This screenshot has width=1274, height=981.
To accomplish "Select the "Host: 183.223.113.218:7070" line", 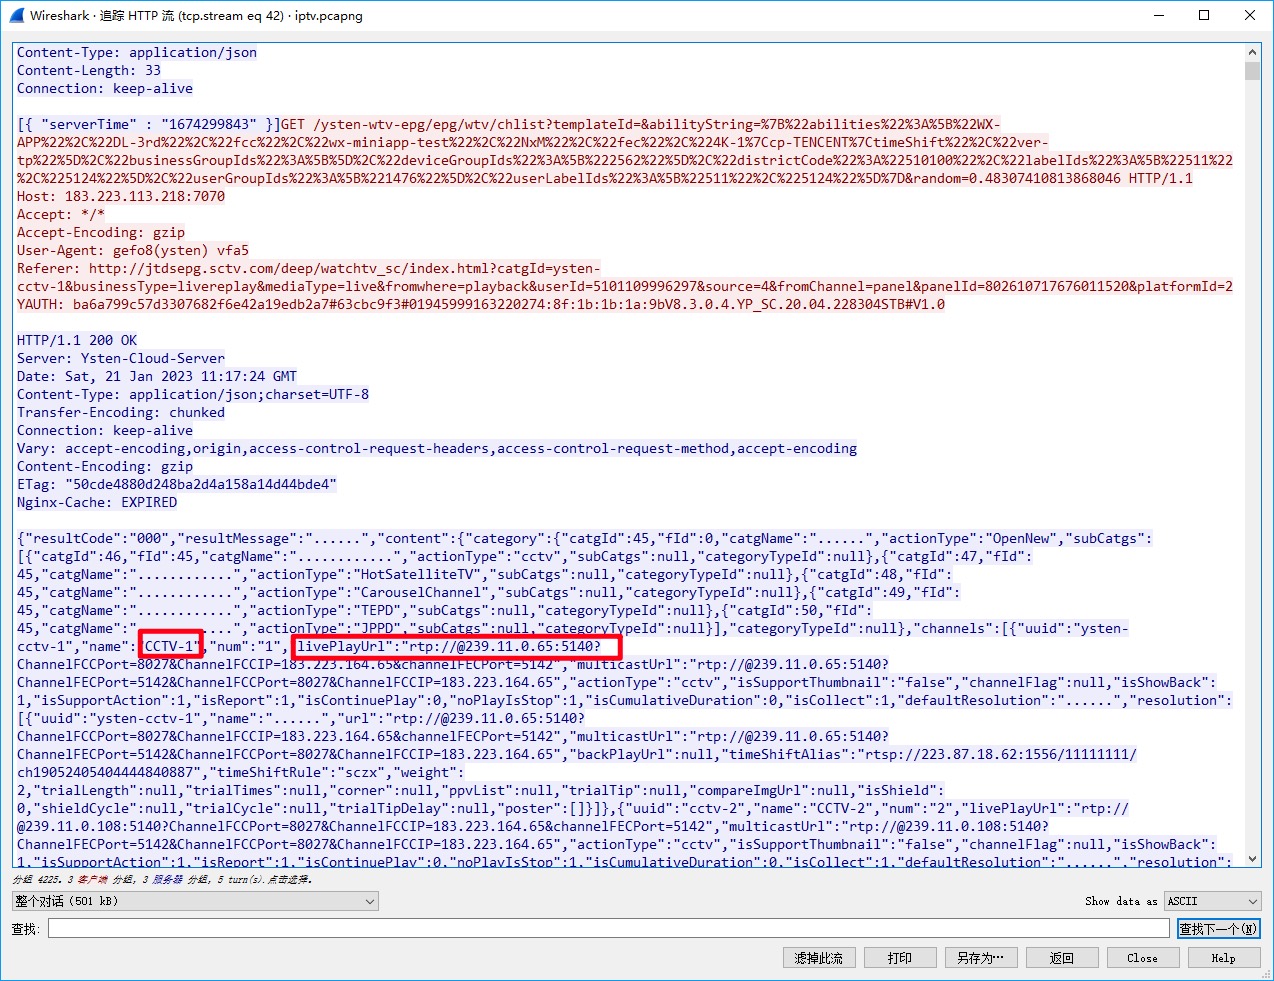I will point(121,197).
